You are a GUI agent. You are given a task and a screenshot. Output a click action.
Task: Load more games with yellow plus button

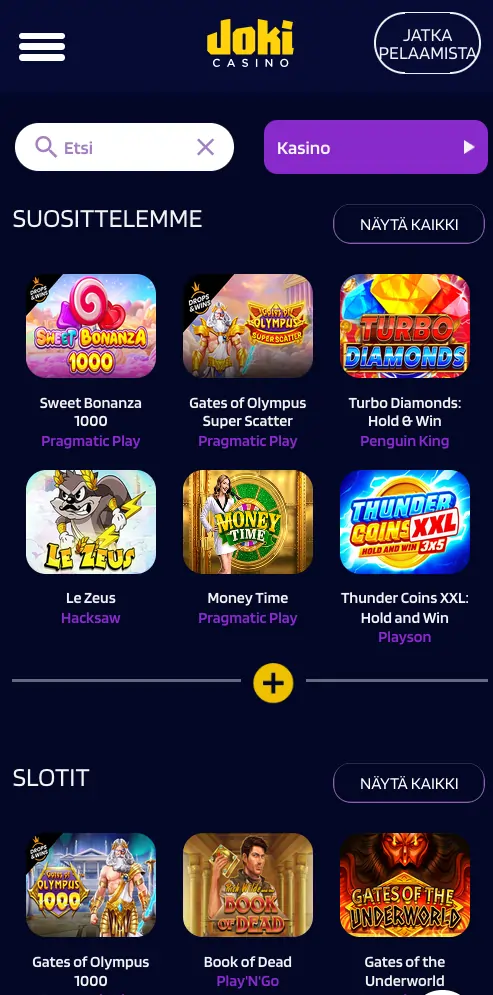pos(273,683)
